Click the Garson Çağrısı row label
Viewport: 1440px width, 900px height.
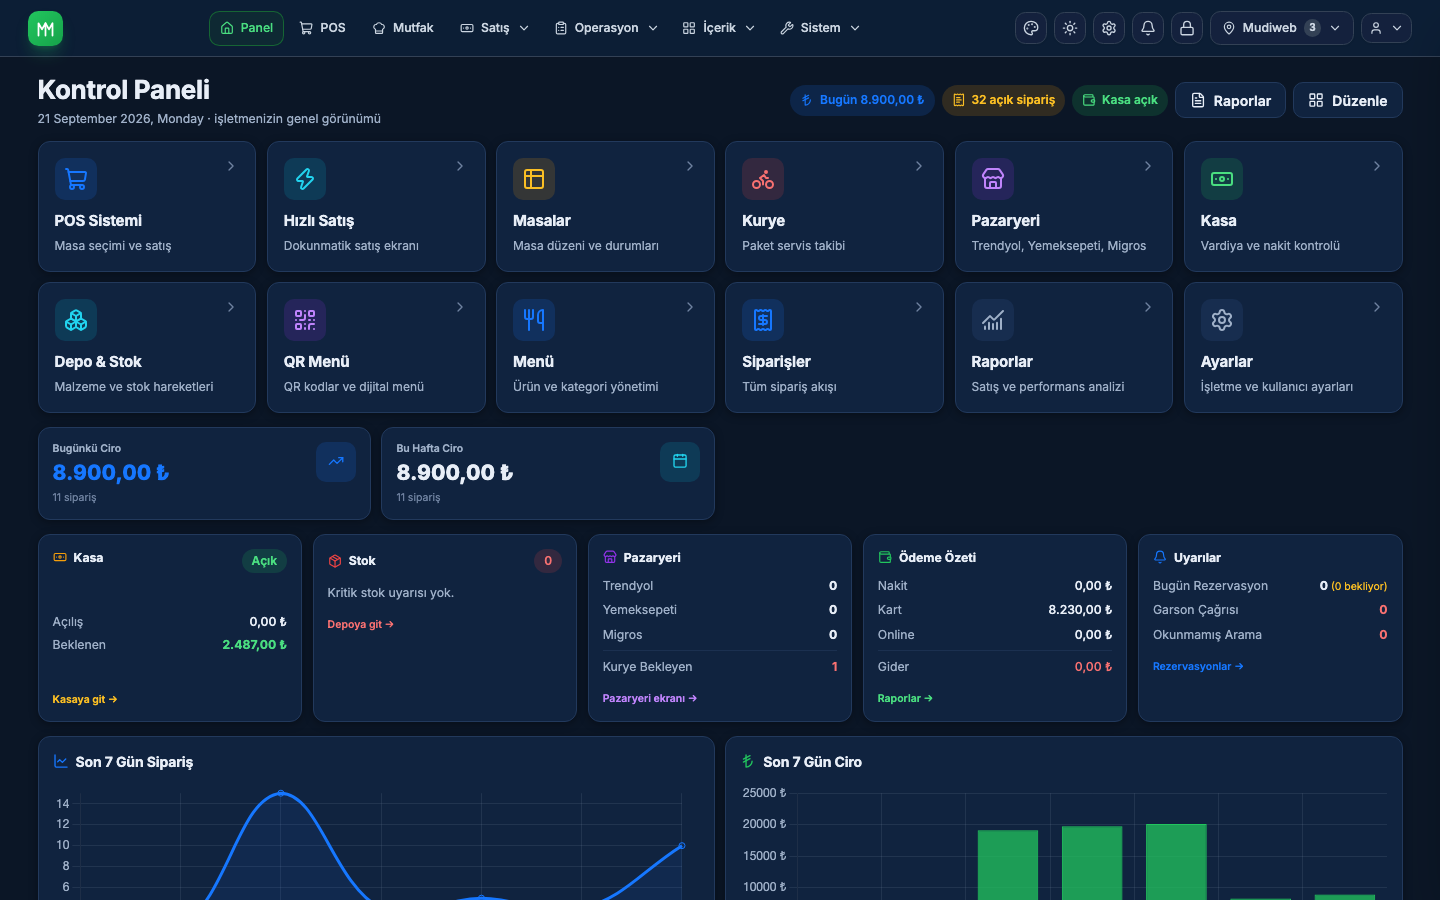(x=1196, y=610)
